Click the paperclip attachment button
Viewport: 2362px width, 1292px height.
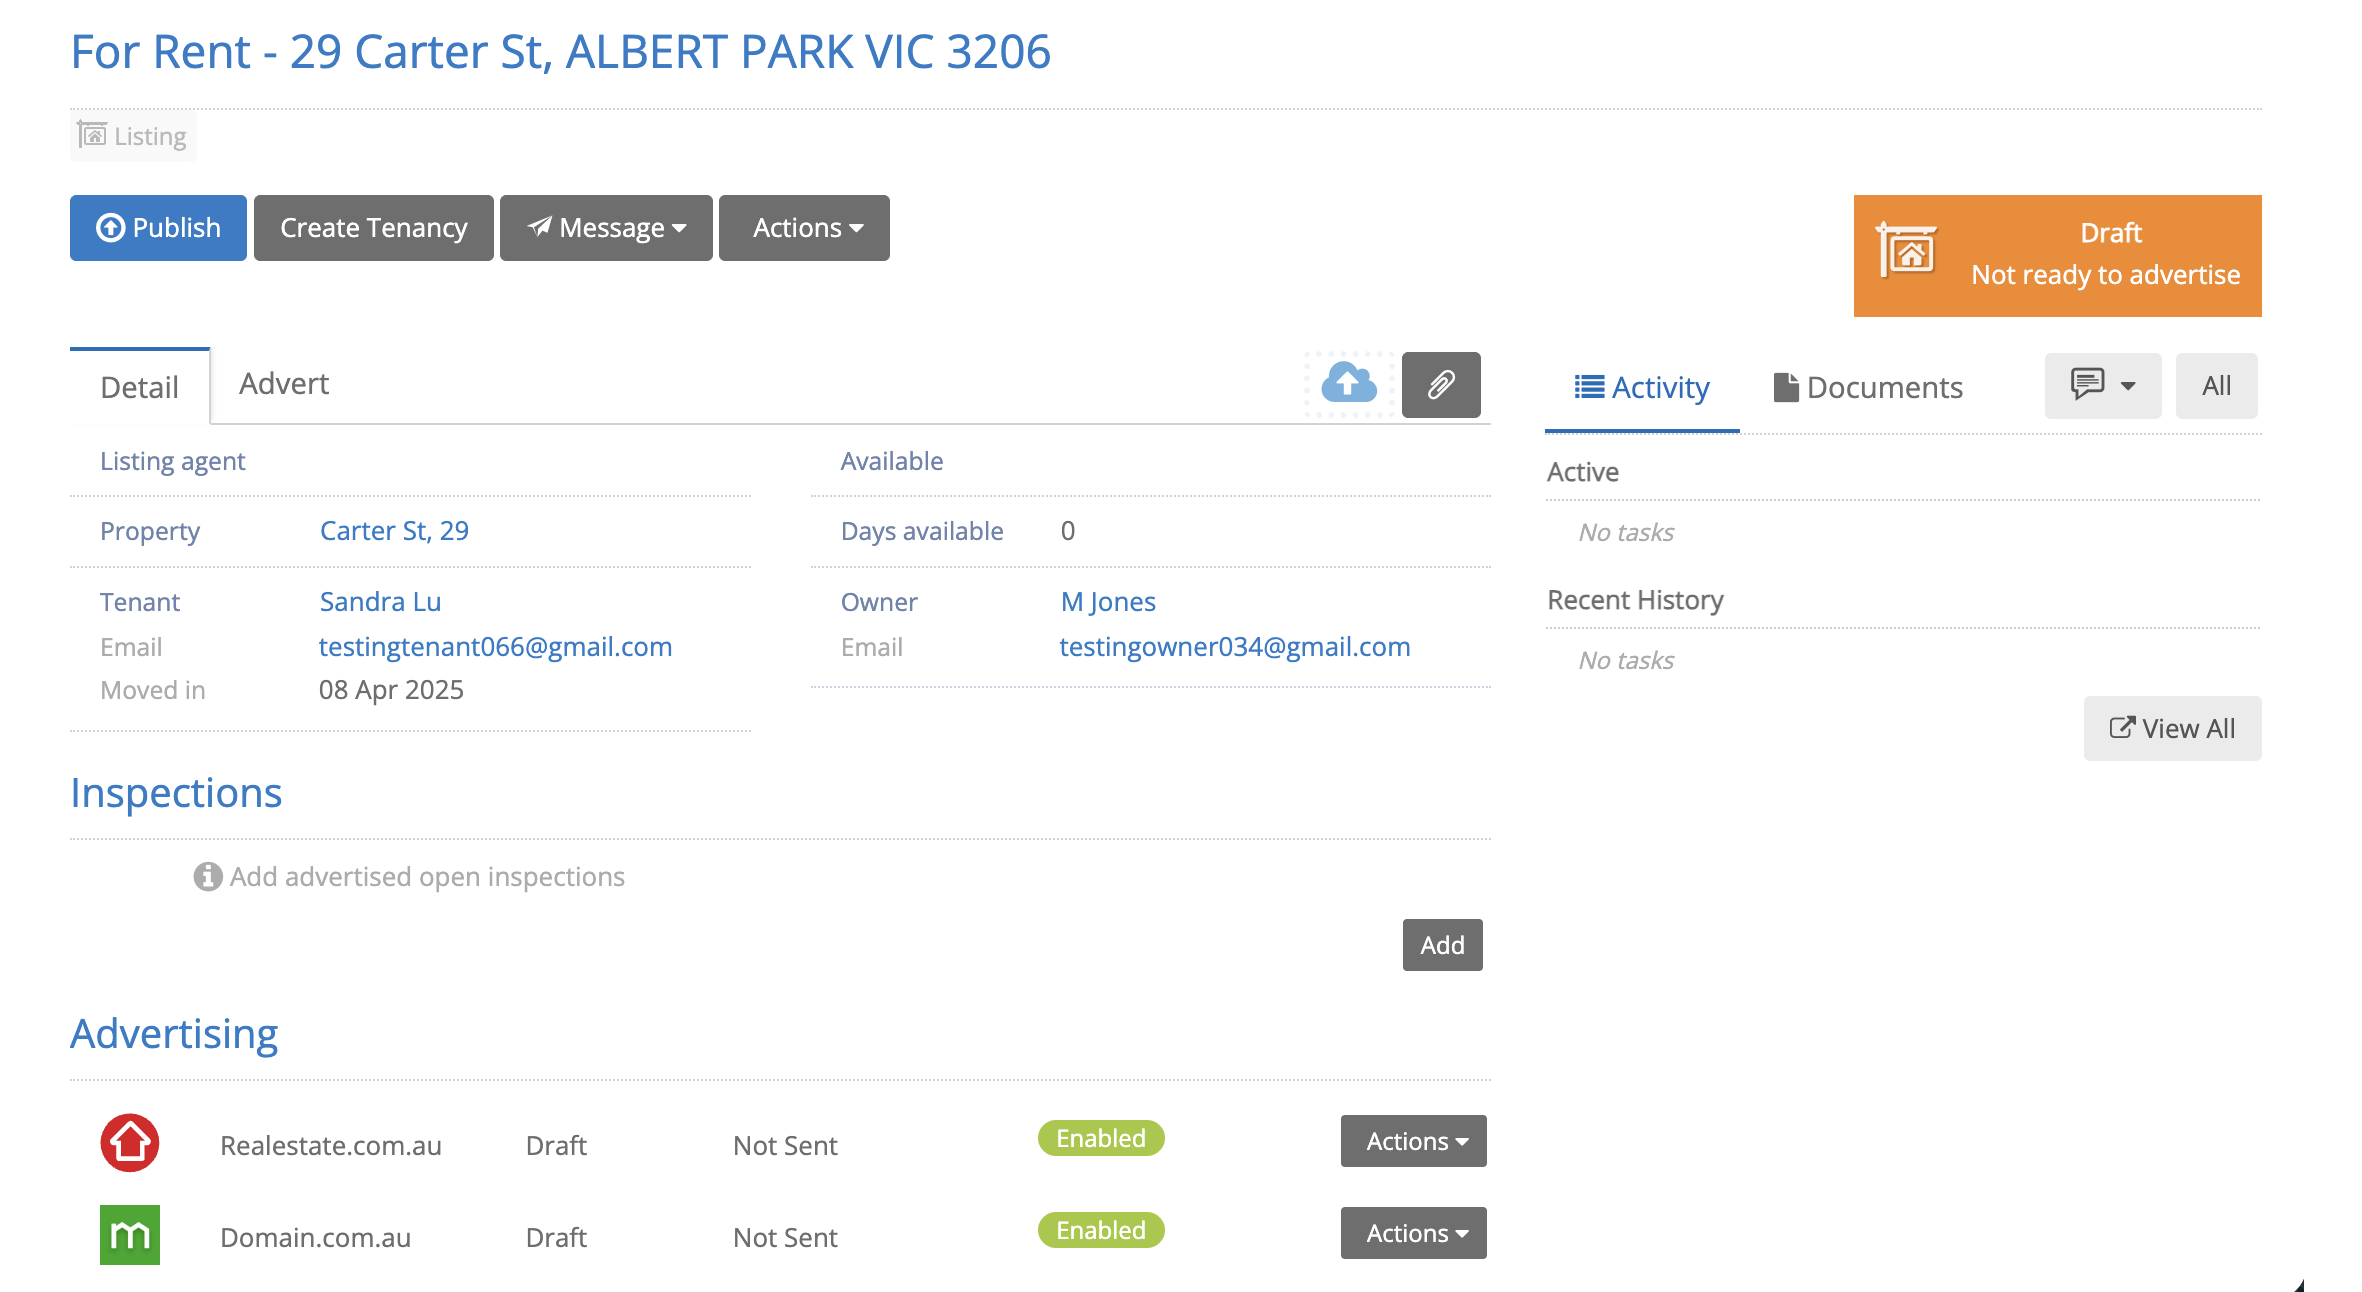tap(1441, 385)
